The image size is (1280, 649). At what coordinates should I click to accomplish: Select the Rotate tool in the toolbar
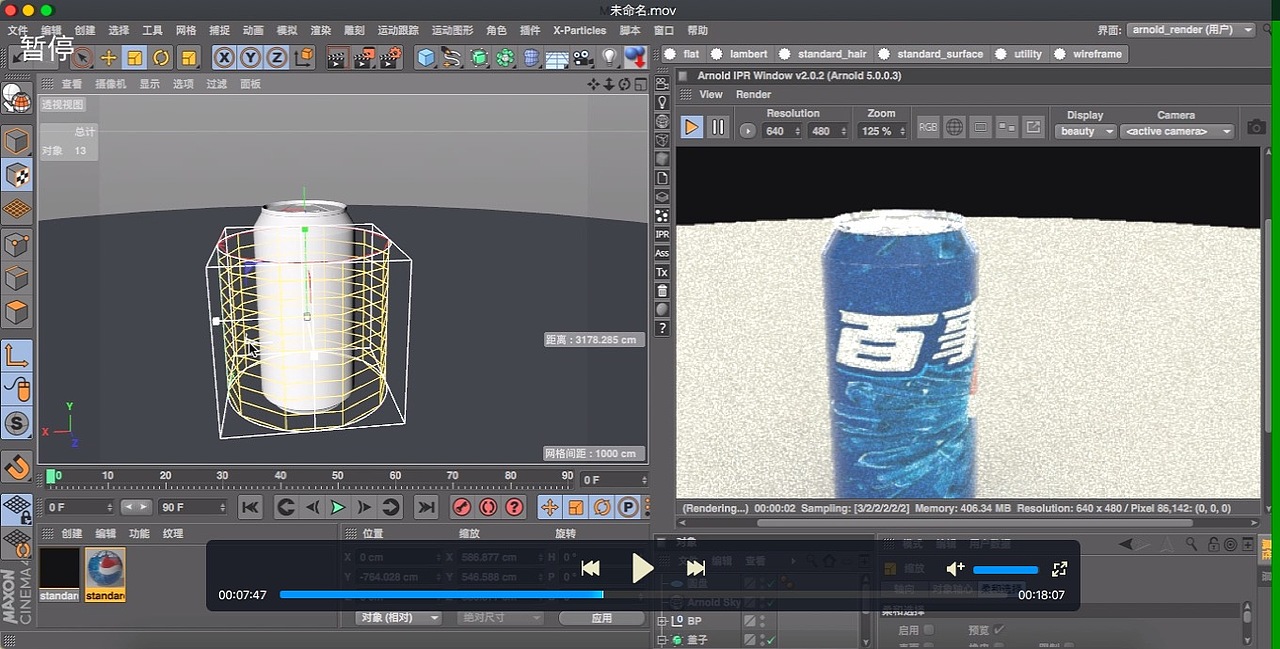point(159,57)
